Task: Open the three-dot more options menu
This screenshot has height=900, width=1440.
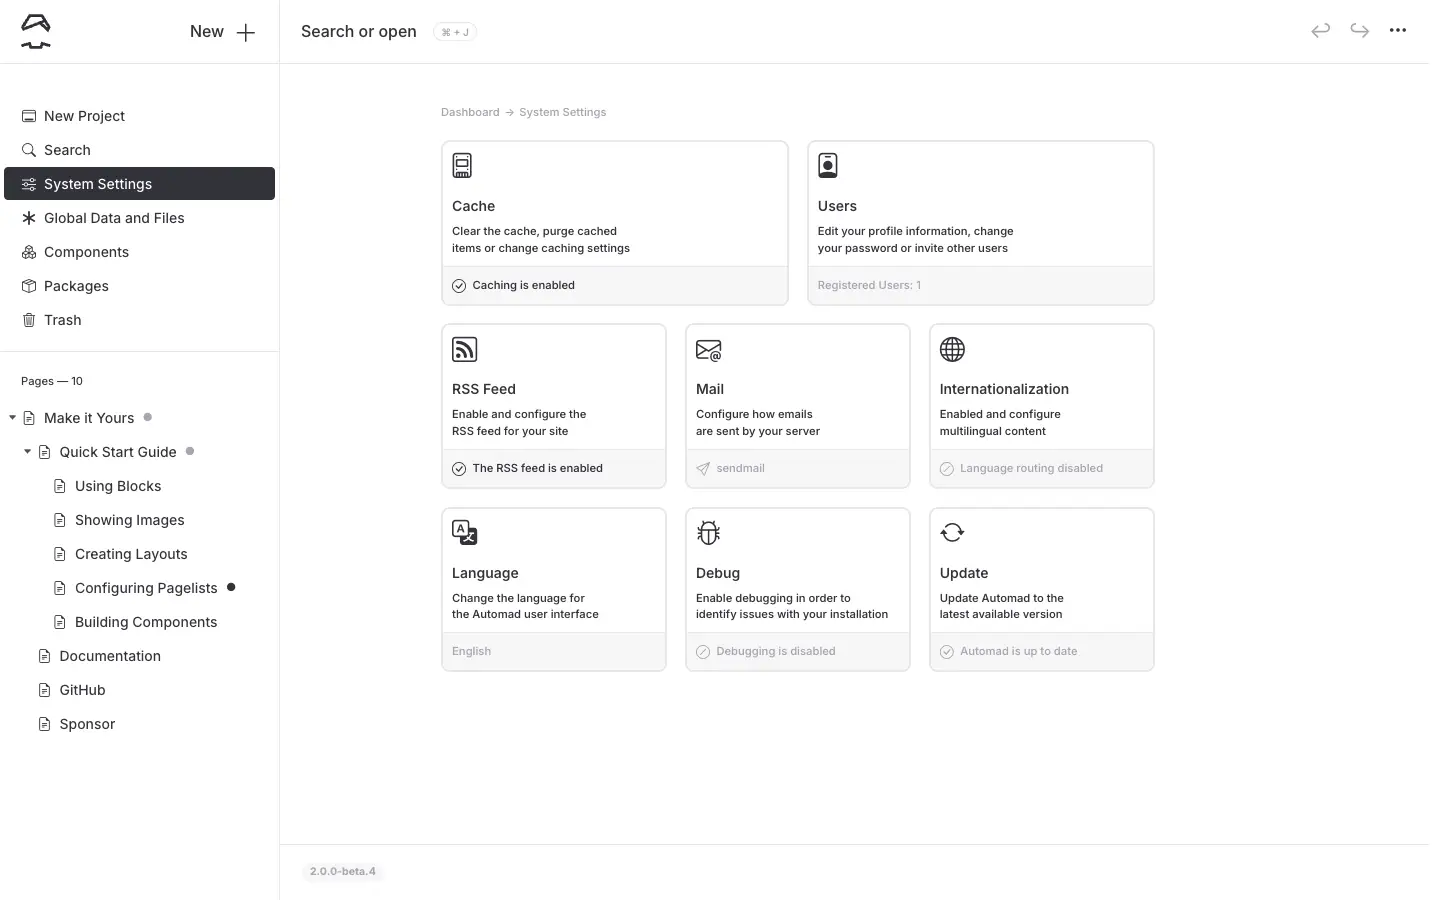Action: pos(1397,31)
